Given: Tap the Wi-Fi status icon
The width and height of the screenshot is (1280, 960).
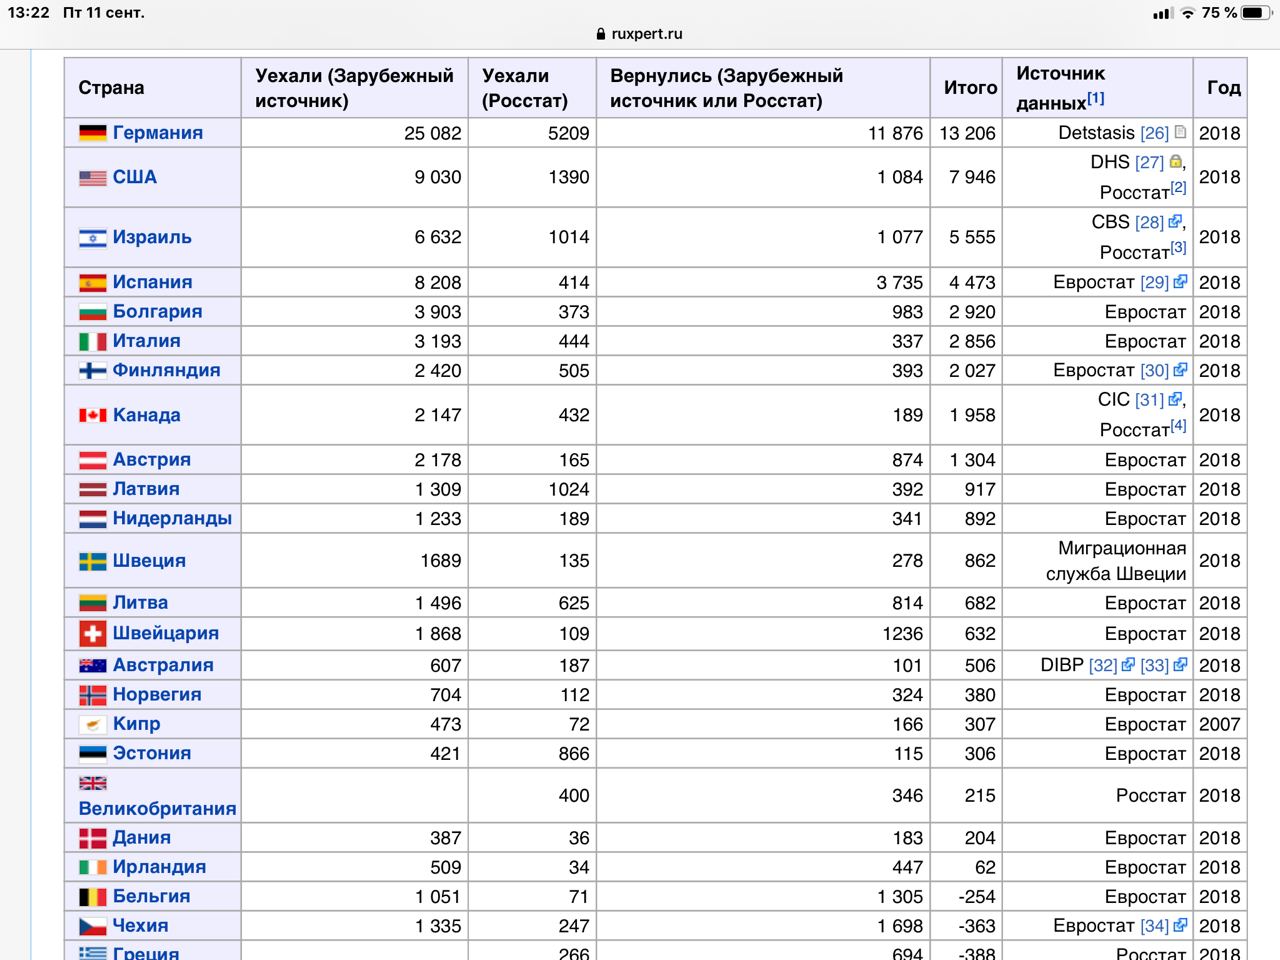Looking at the screenshot, I should tap(1187, 13).
